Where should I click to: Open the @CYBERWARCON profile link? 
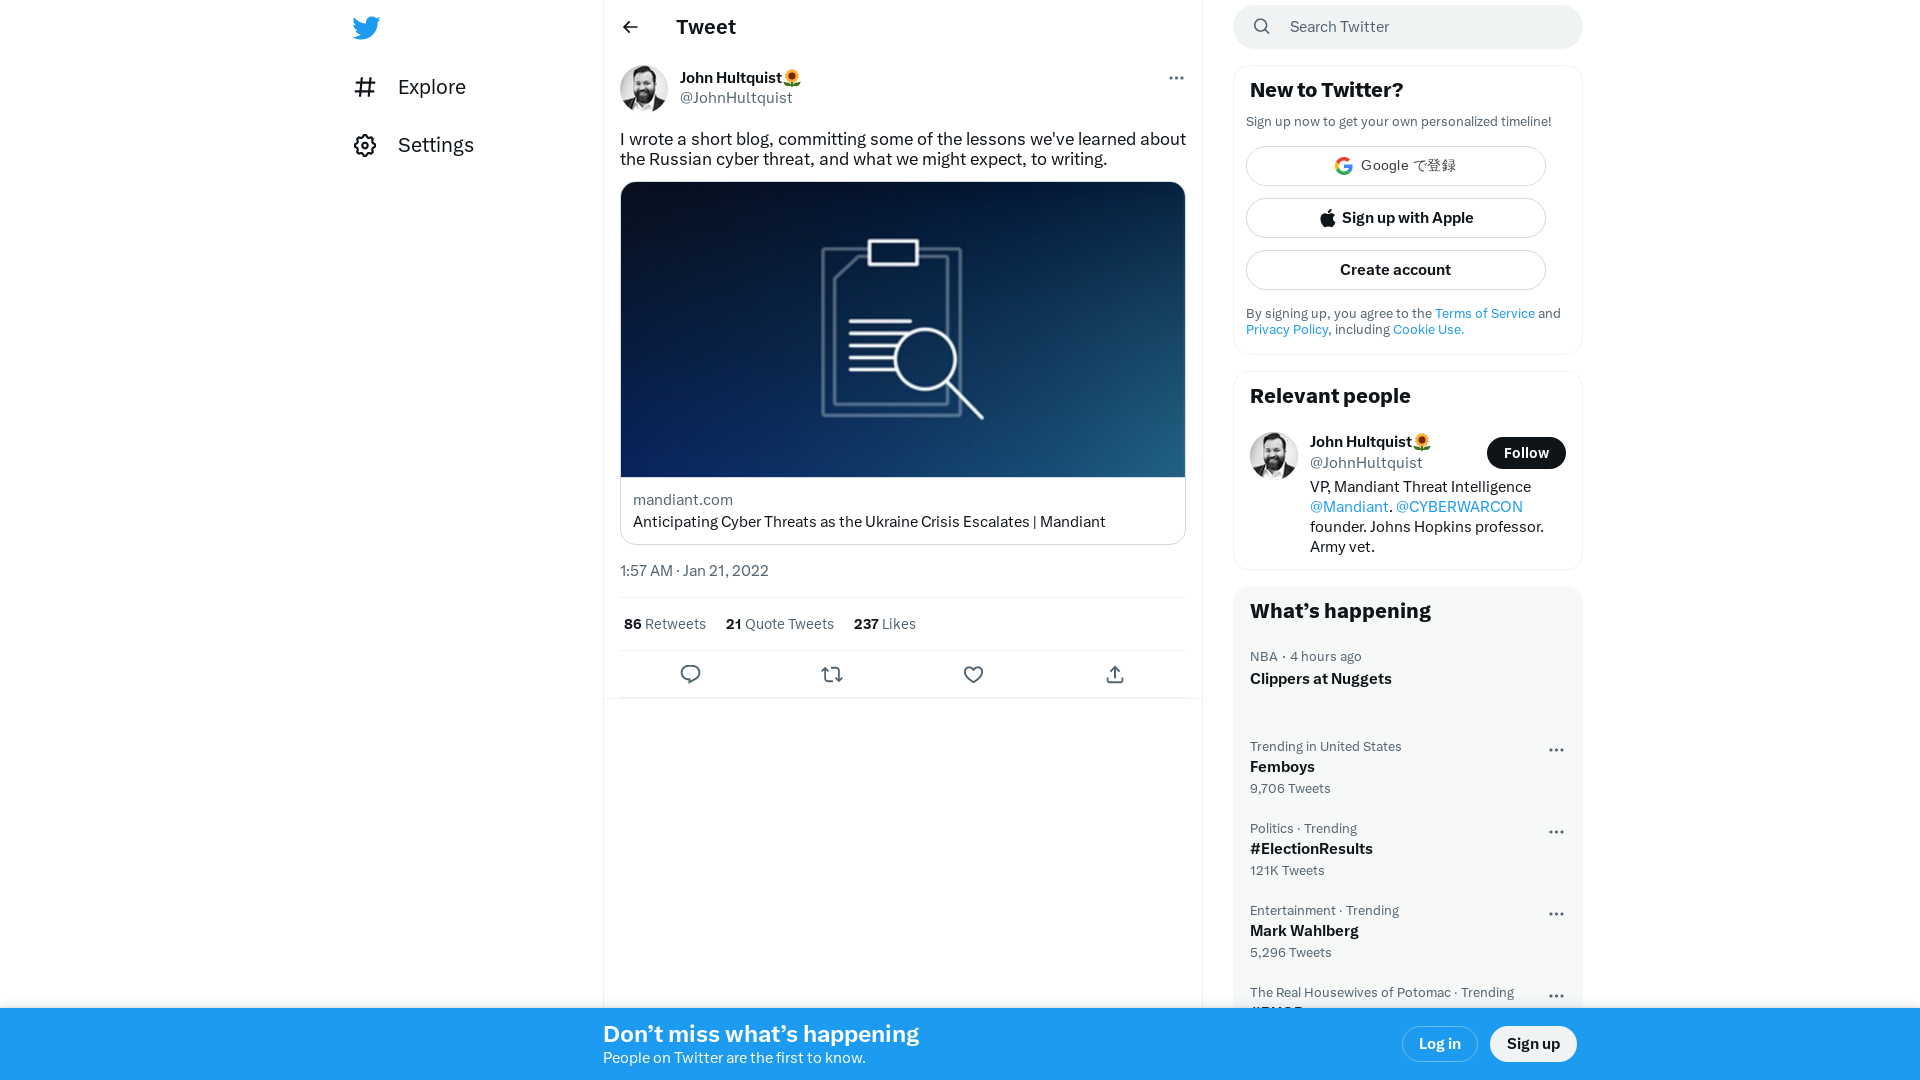click(1459, 506)
